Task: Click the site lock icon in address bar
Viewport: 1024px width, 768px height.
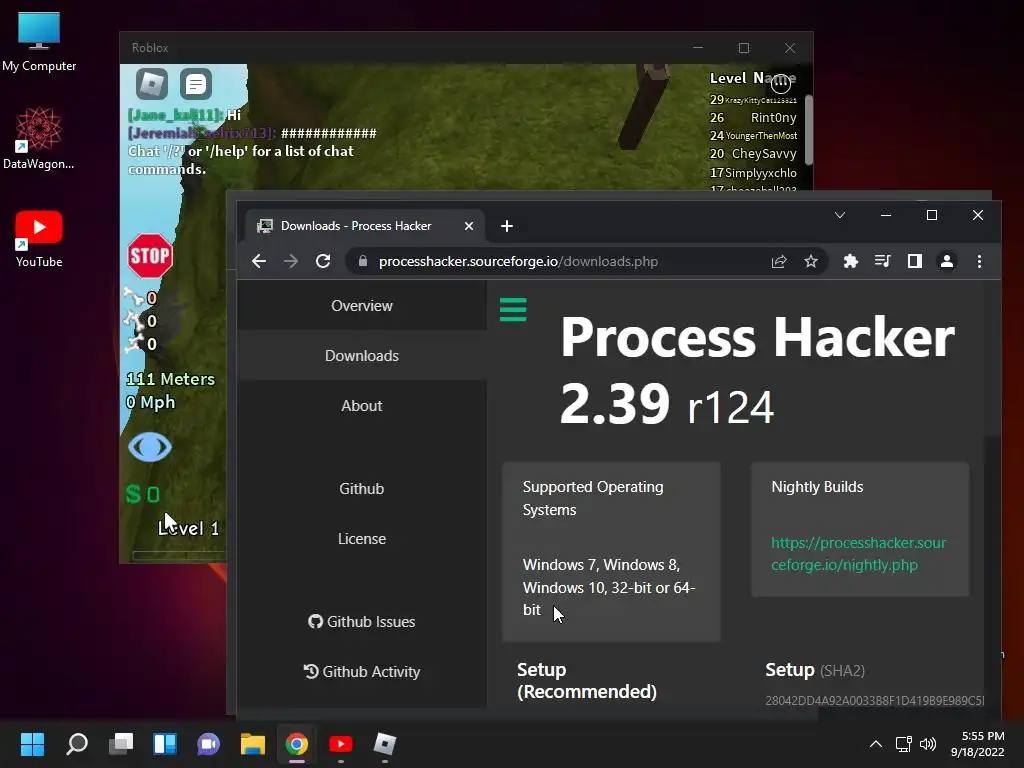Action: coord(363,261)
